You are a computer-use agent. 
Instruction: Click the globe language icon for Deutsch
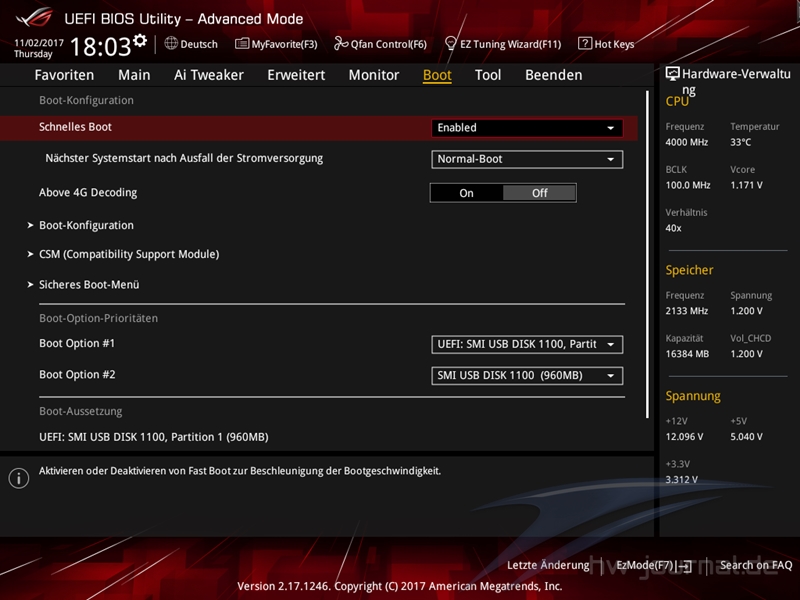171,44
